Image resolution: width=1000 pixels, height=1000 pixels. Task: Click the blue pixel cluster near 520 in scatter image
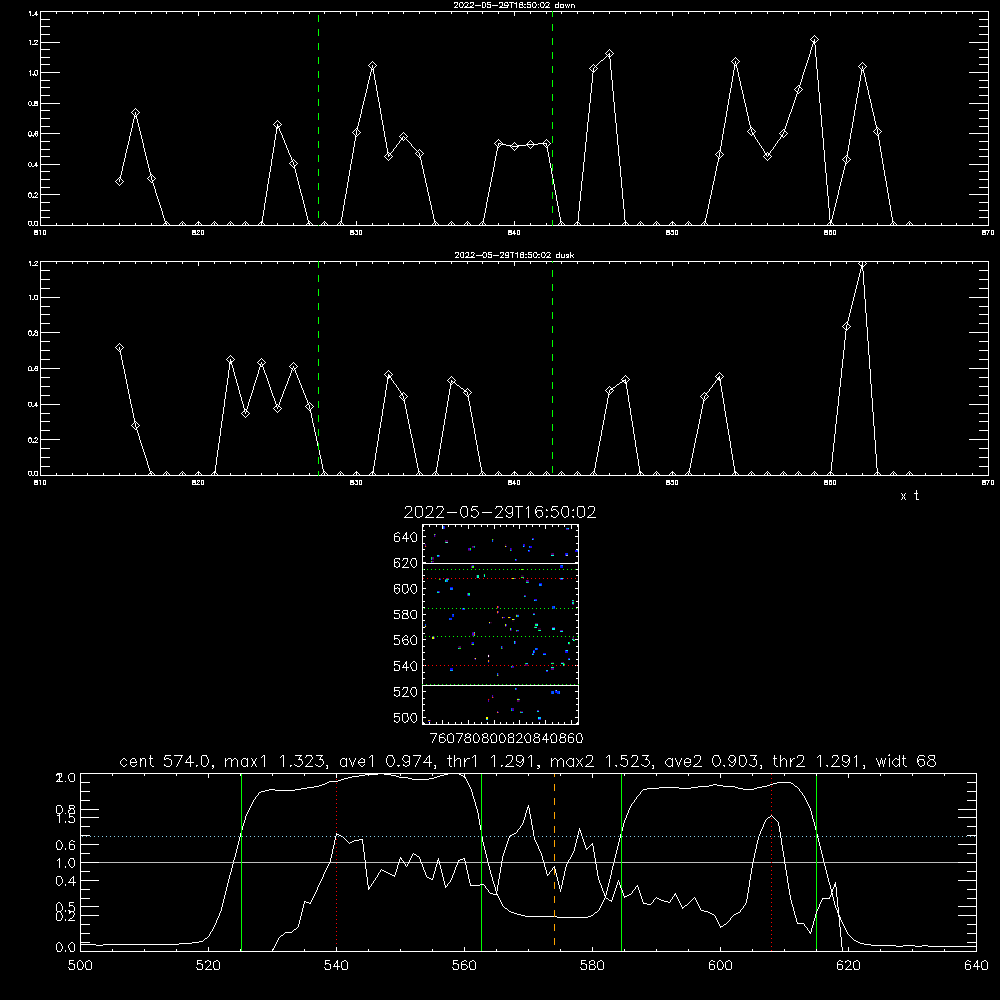click(x=555, y=692)
